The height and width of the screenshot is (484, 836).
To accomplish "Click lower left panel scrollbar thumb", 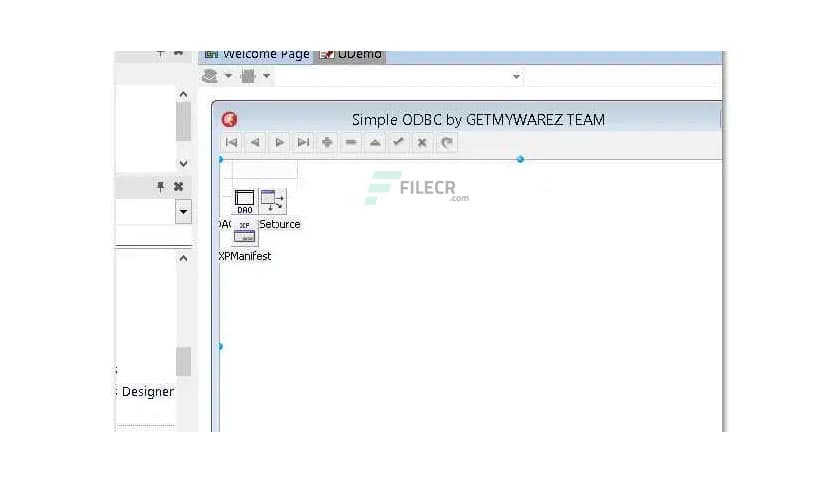I will coord(183,361).
